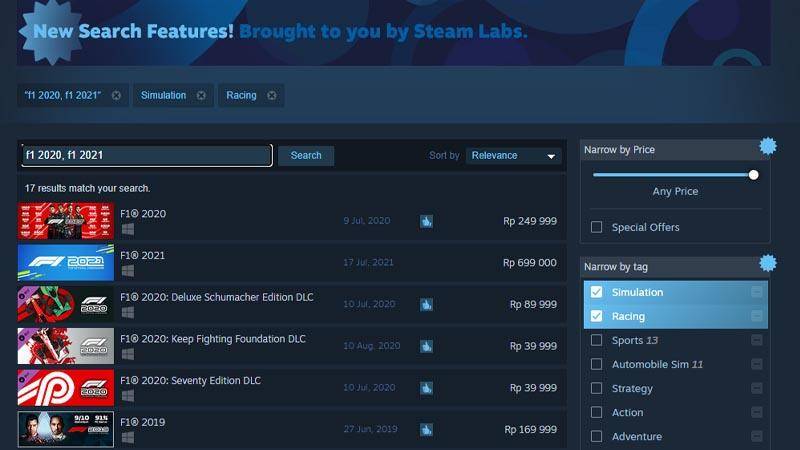Click the "Rp 699 000" price of F1 2021
The image size is (800, 450).
click(530, 263)
